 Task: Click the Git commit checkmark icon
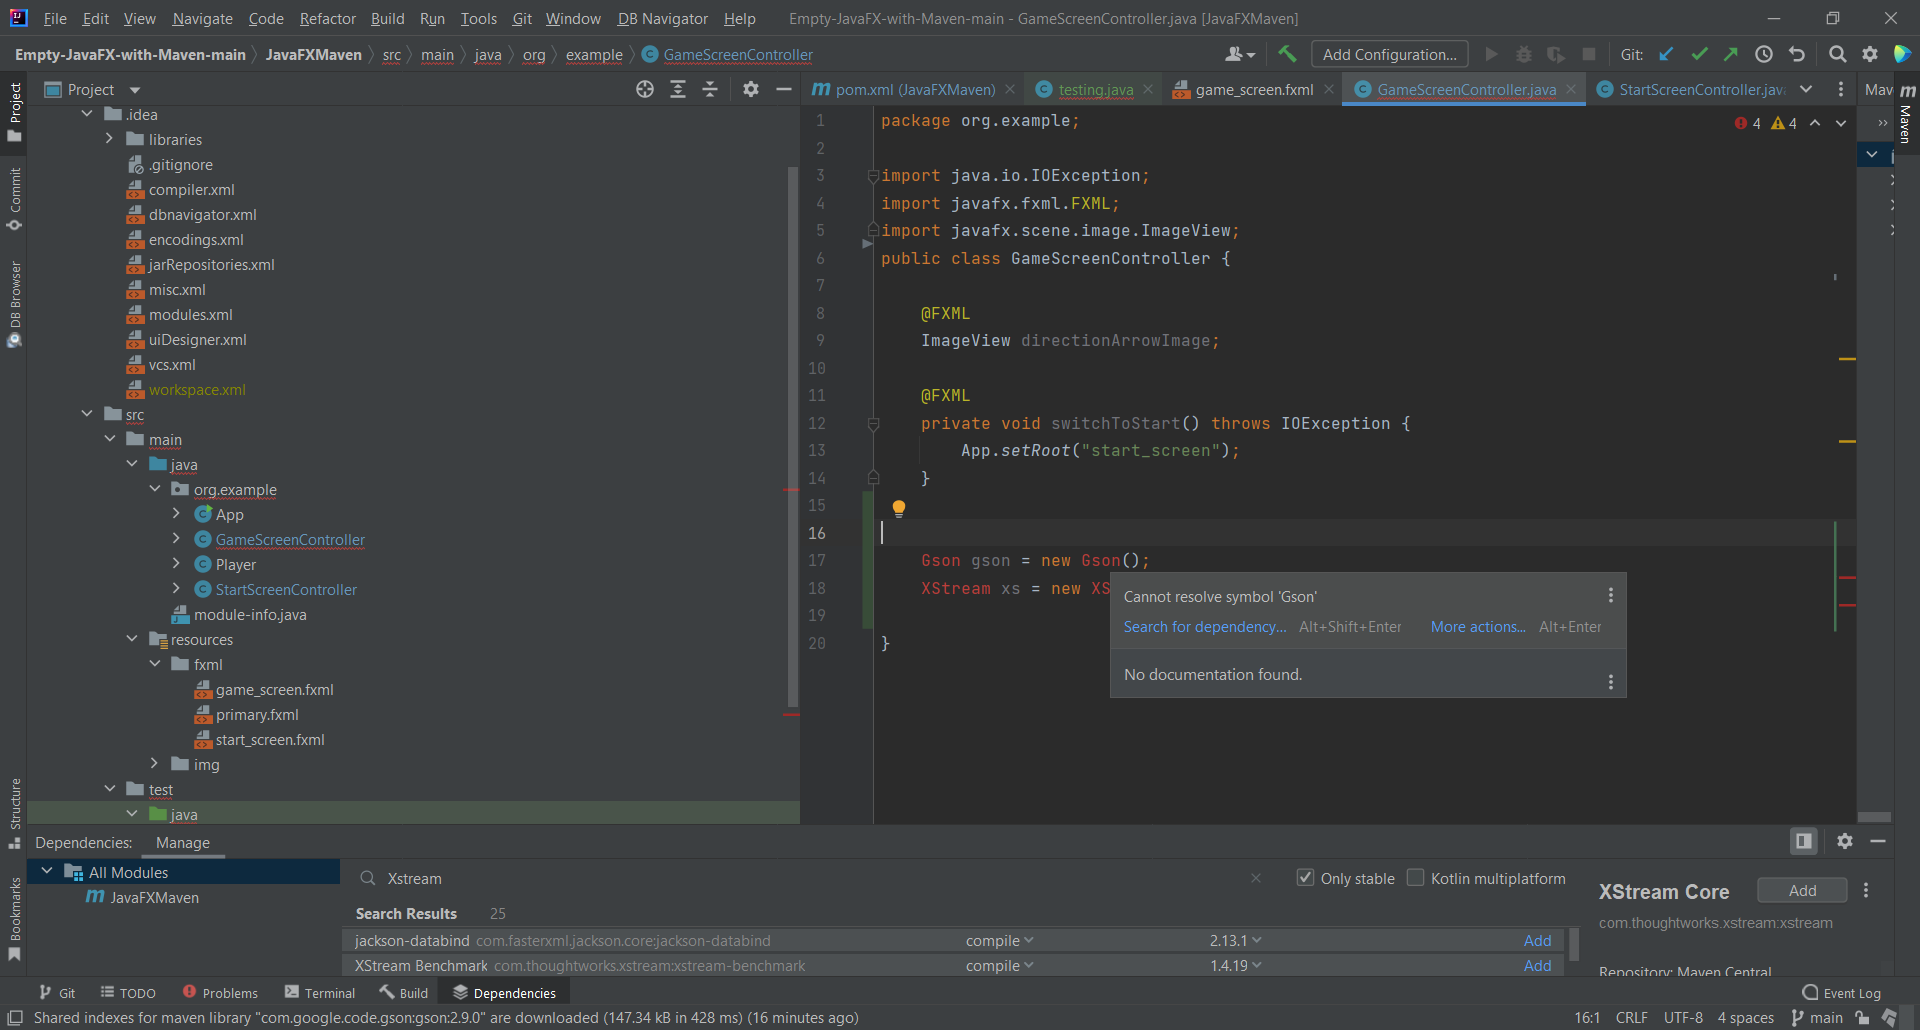click(x=1699, y=54)
